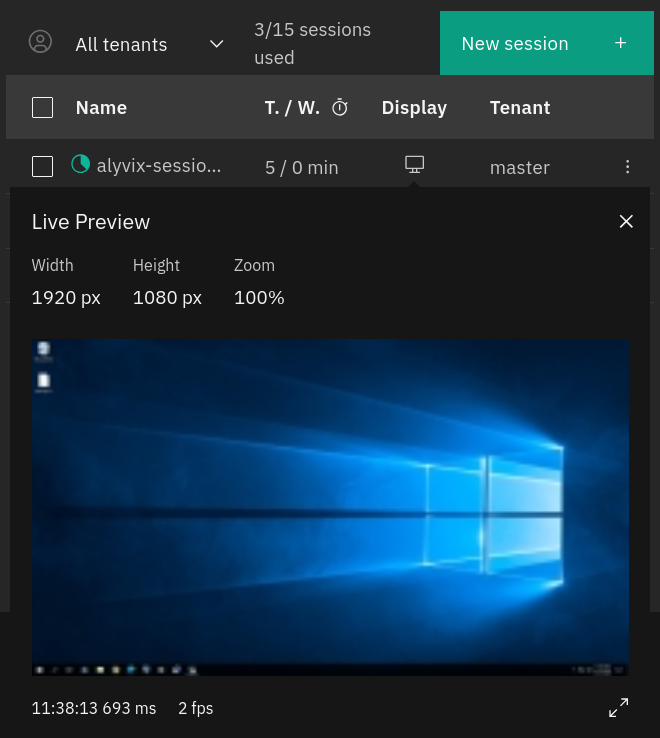Toggle the select-all checkbox in header
The height and width of the screenshot is (738, 660).
click(42, 107)
